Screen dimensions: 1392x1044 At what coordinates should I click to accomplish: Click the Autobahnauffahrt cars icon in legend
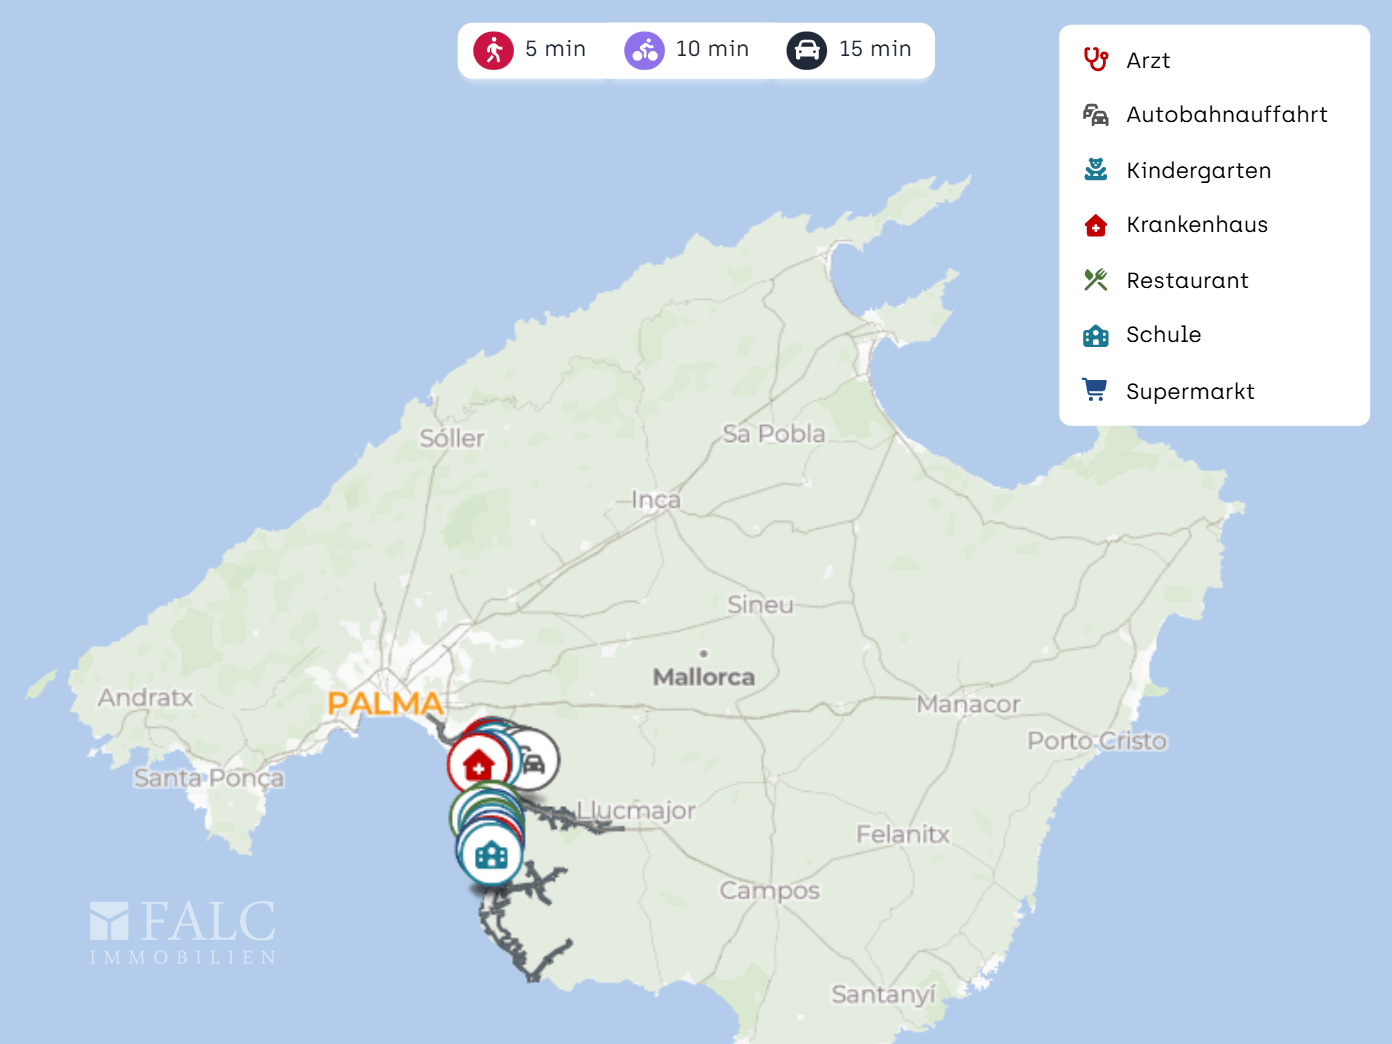tap(1096, 115)
